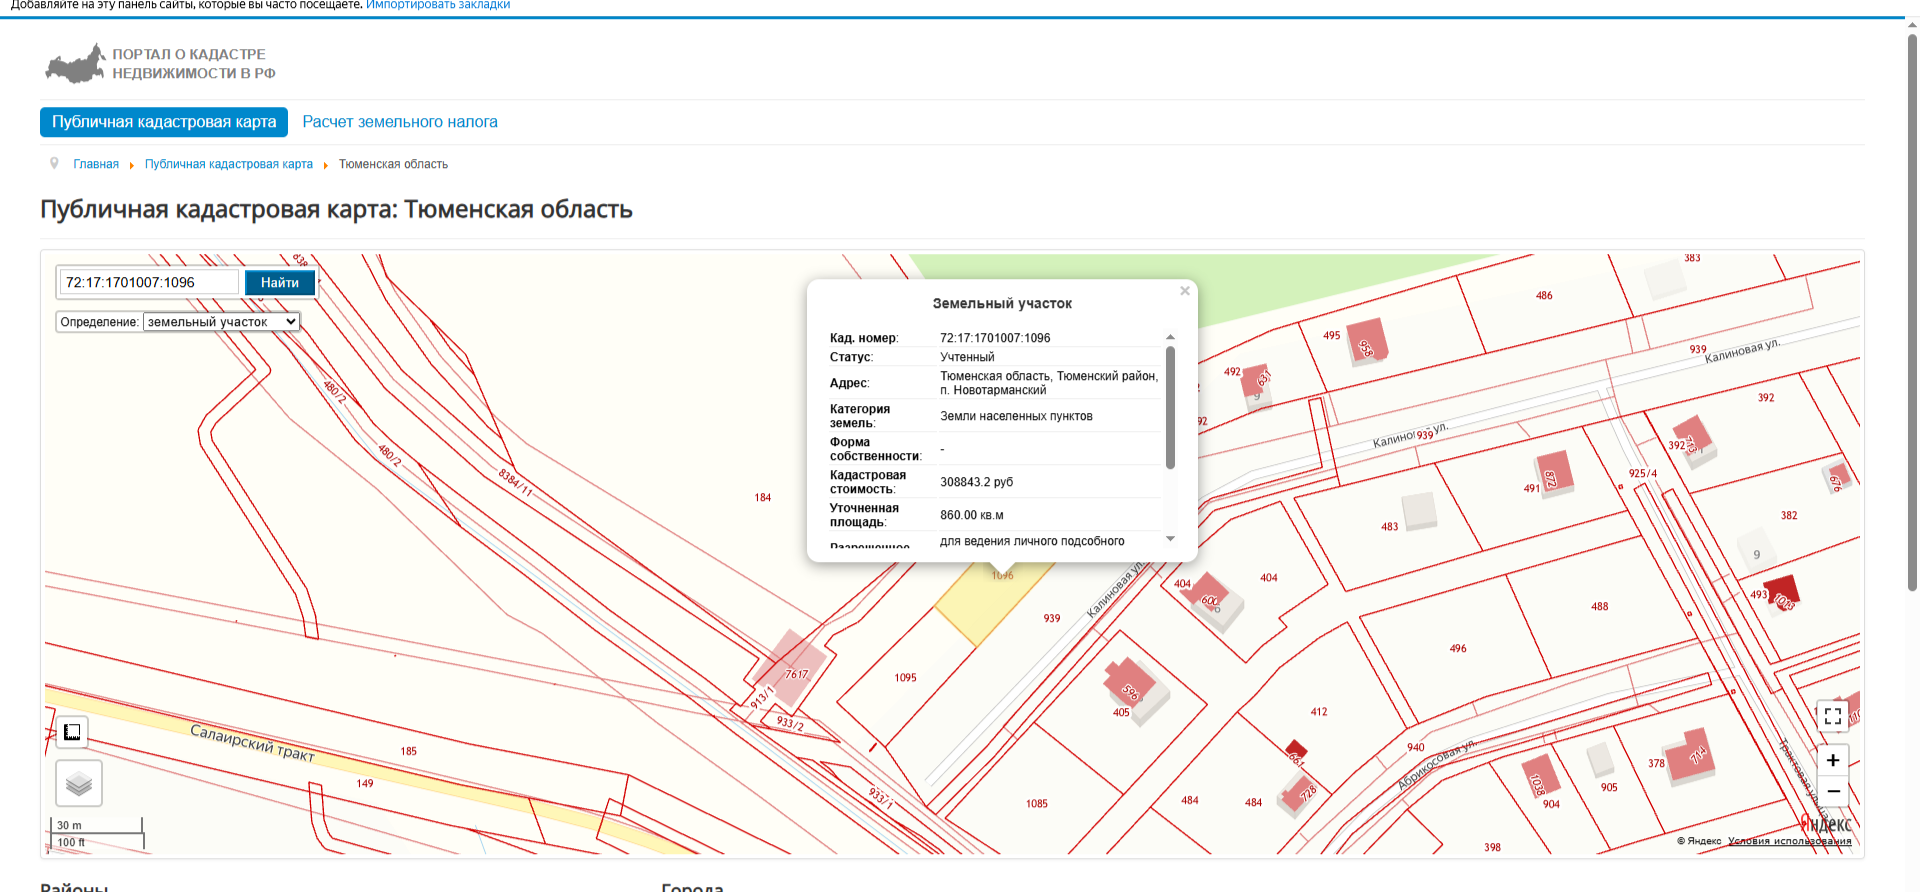Click the import bookmarks link
The height and width of the screenshot is (892, 1920).
pos(438,5)
